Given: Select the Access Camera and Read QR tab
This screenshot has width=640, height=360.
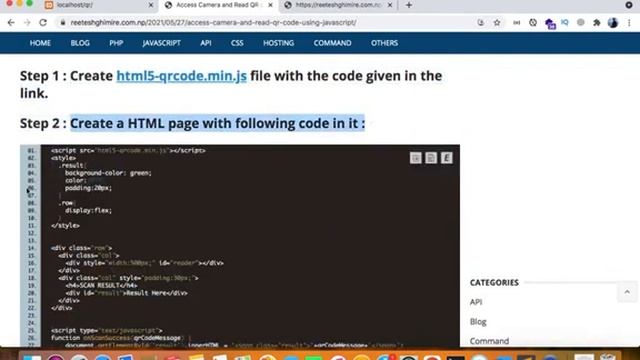Looking at the screenshot, I should tap(218, 5).
